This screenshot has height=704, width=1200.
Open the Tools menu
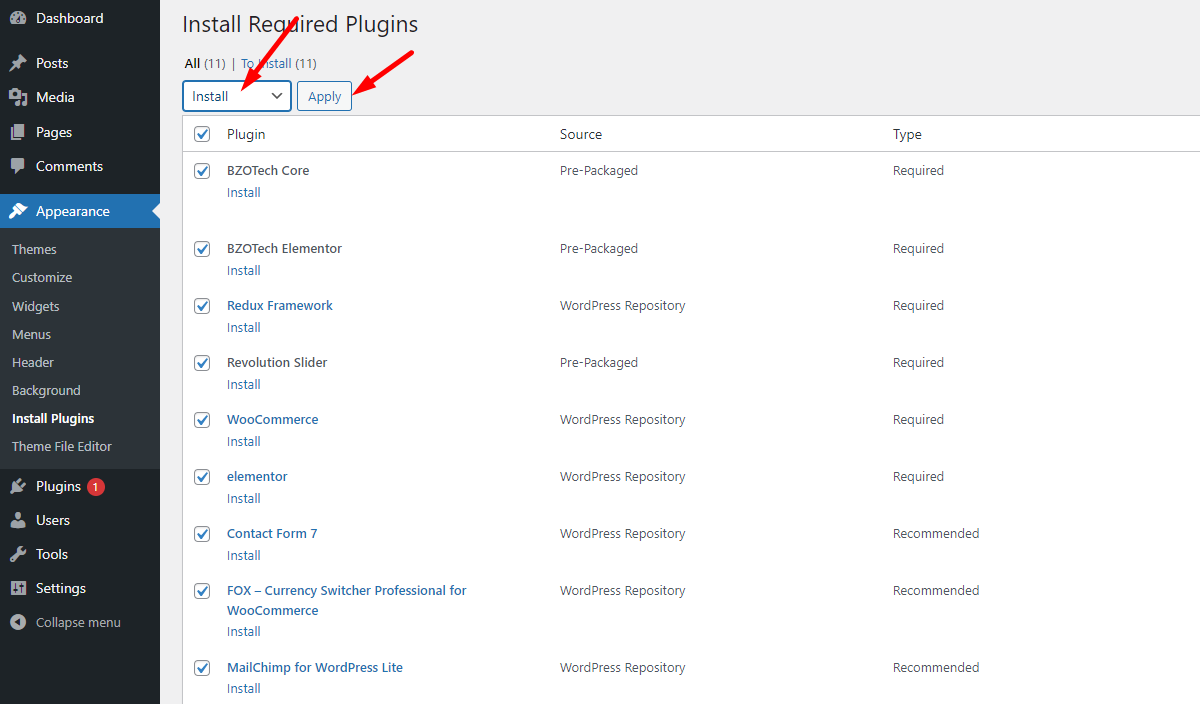[80, 554]
